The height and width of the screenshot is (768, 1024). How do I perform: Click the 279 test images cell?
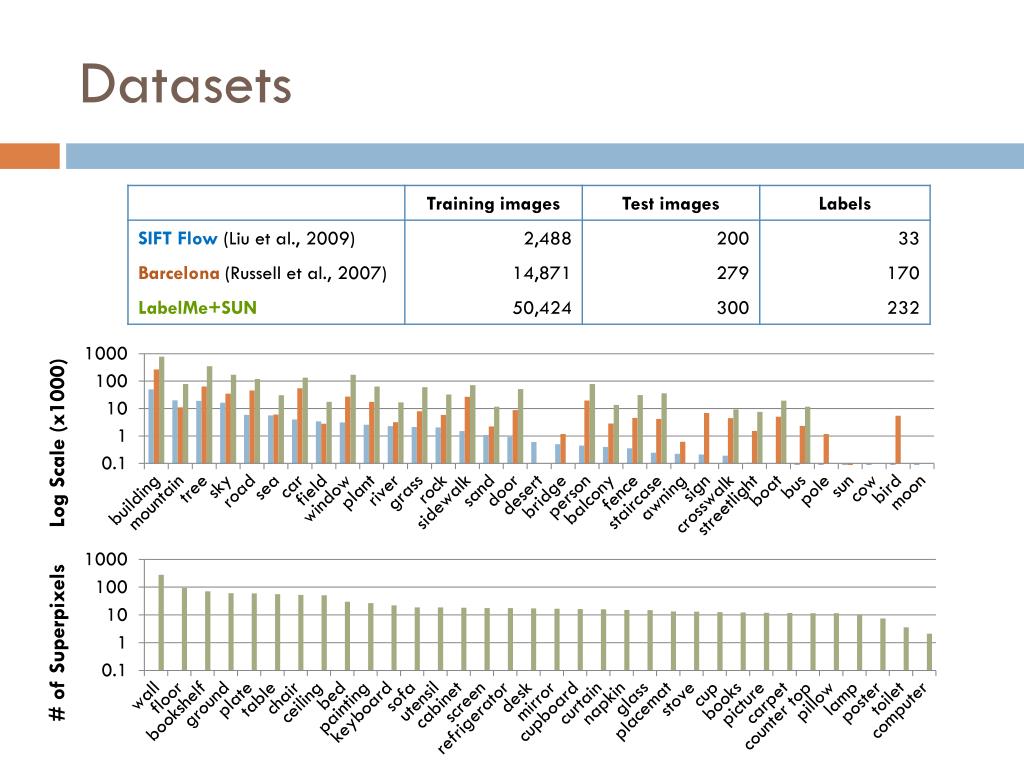[733, 273]
